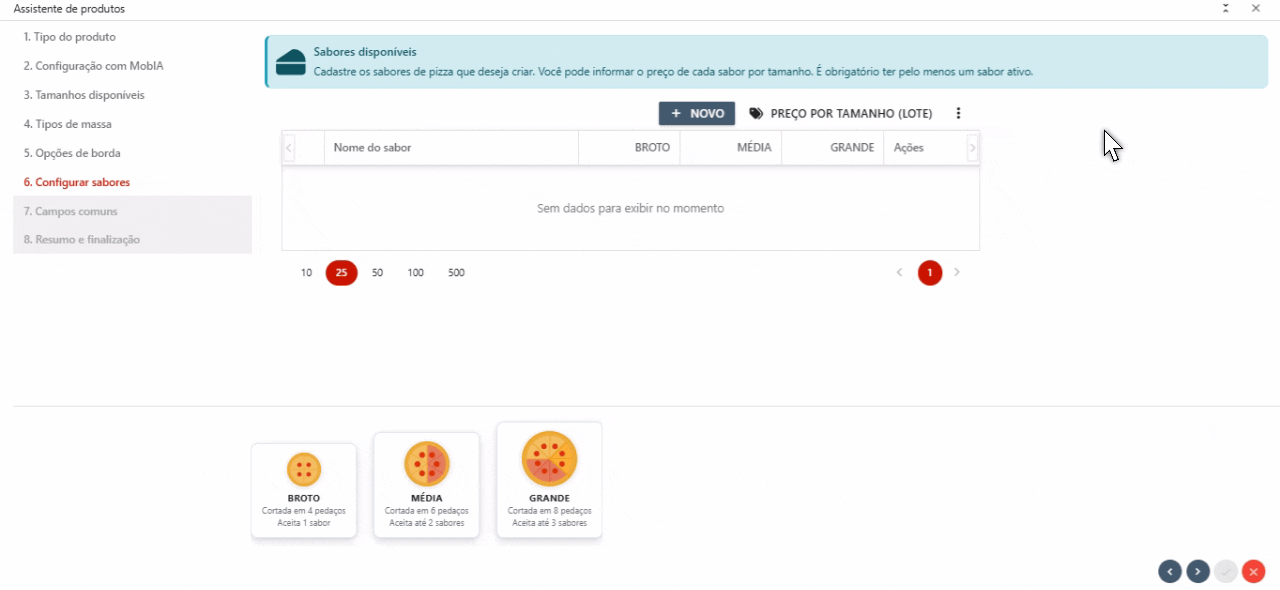Click the gray confirm checkmark button
The height and width of the screenshot is (590, 1280).
1226,571
